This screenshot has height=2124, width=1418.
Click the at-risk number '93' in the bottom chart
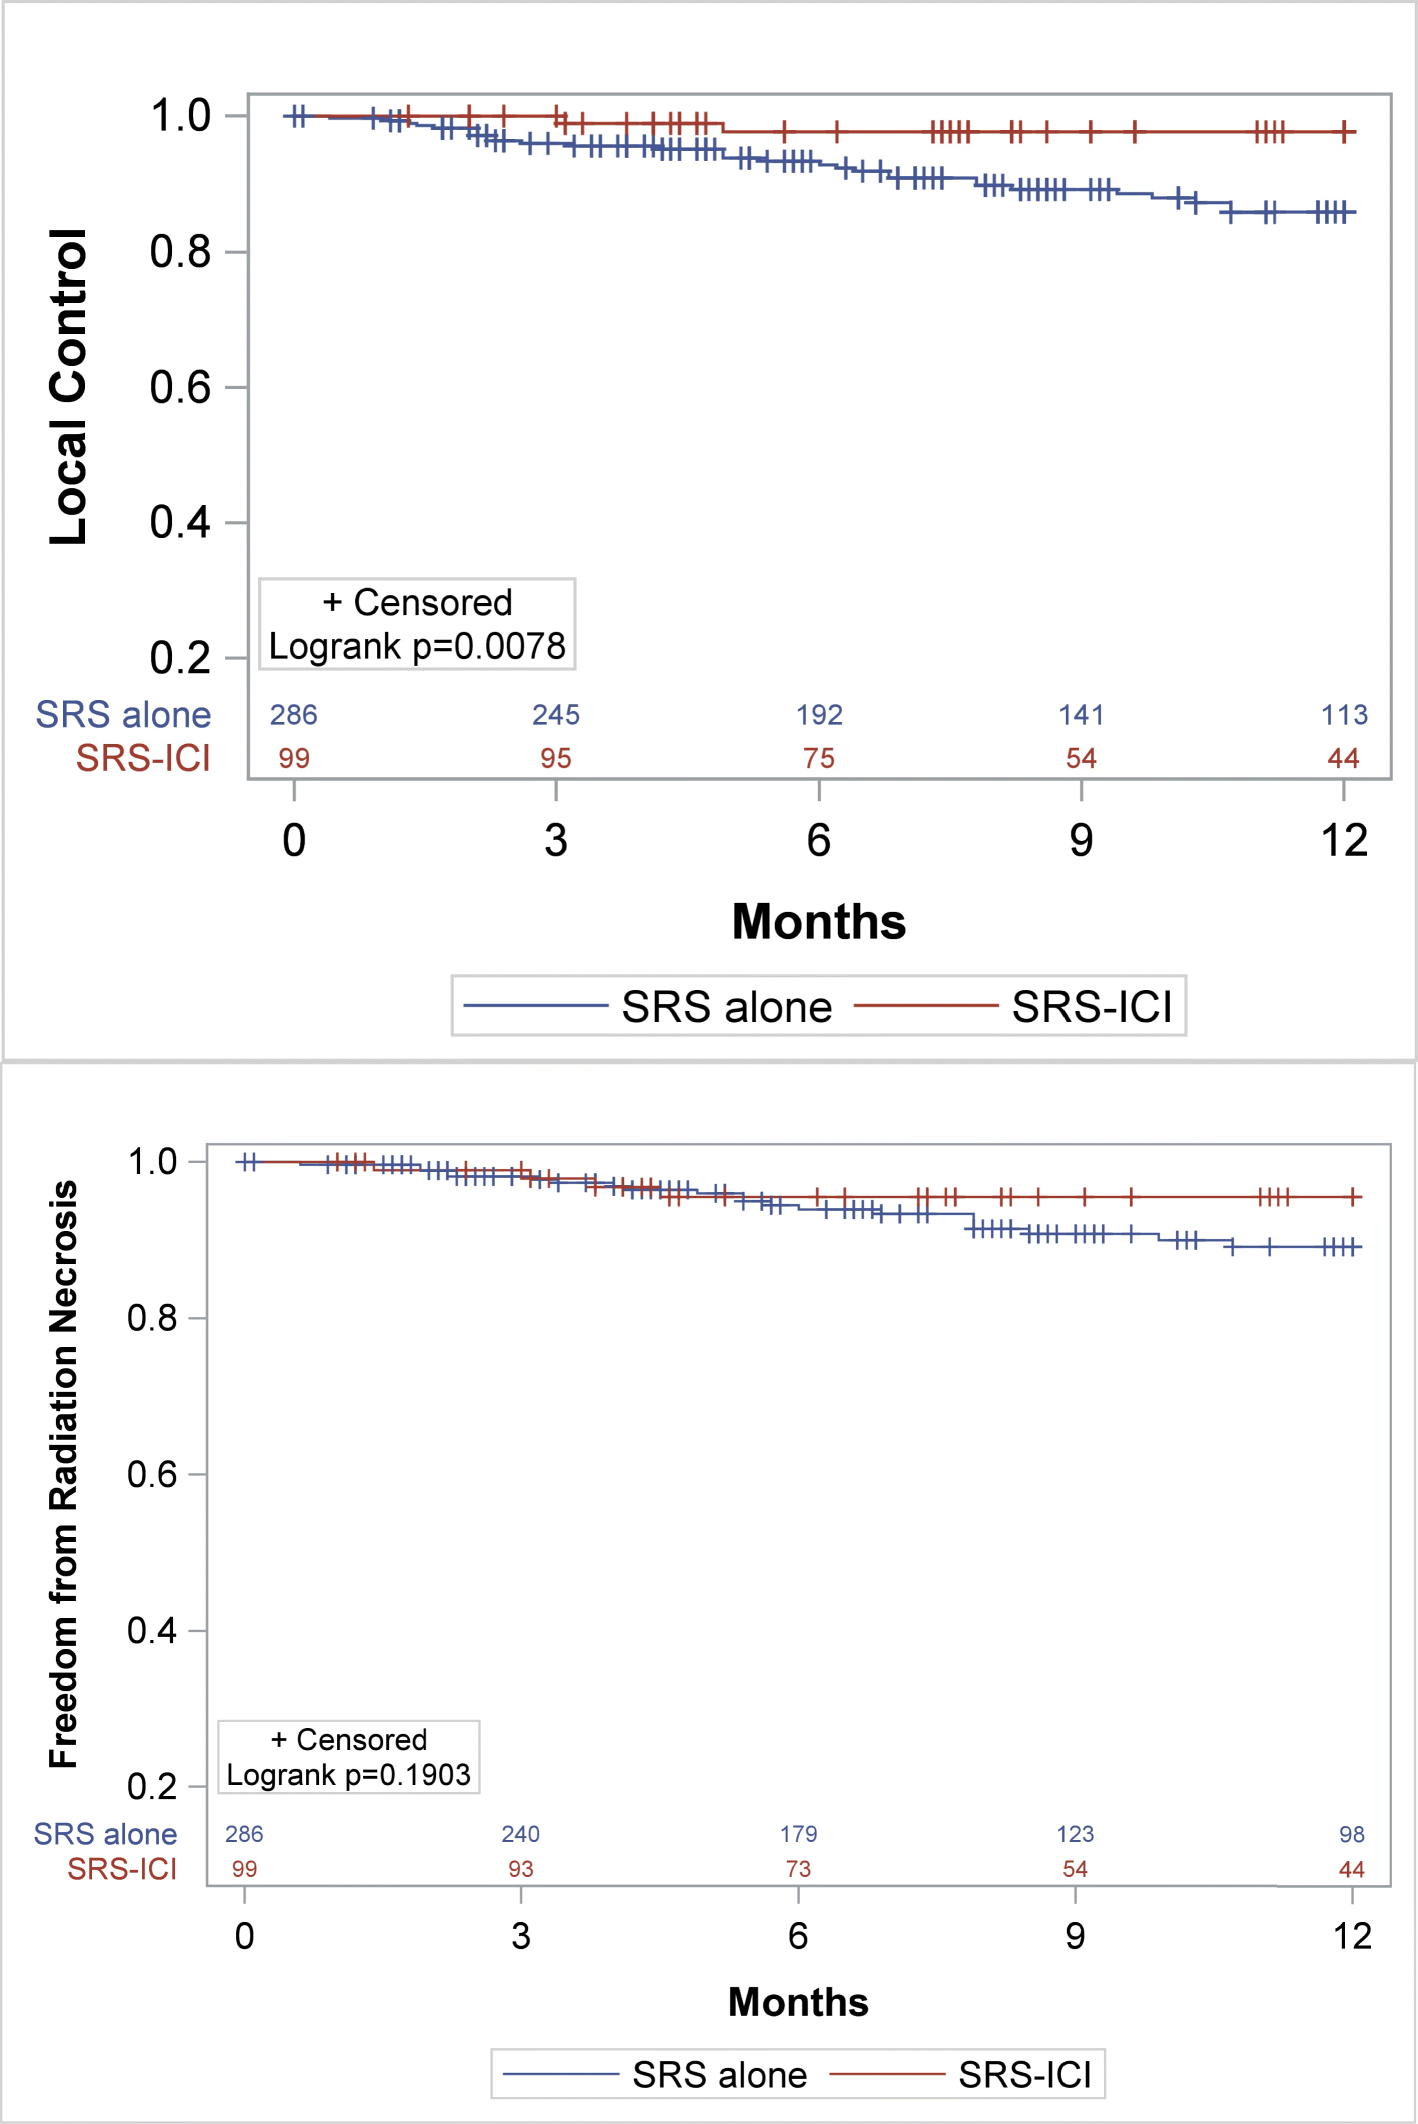[x=521, y=1869]
